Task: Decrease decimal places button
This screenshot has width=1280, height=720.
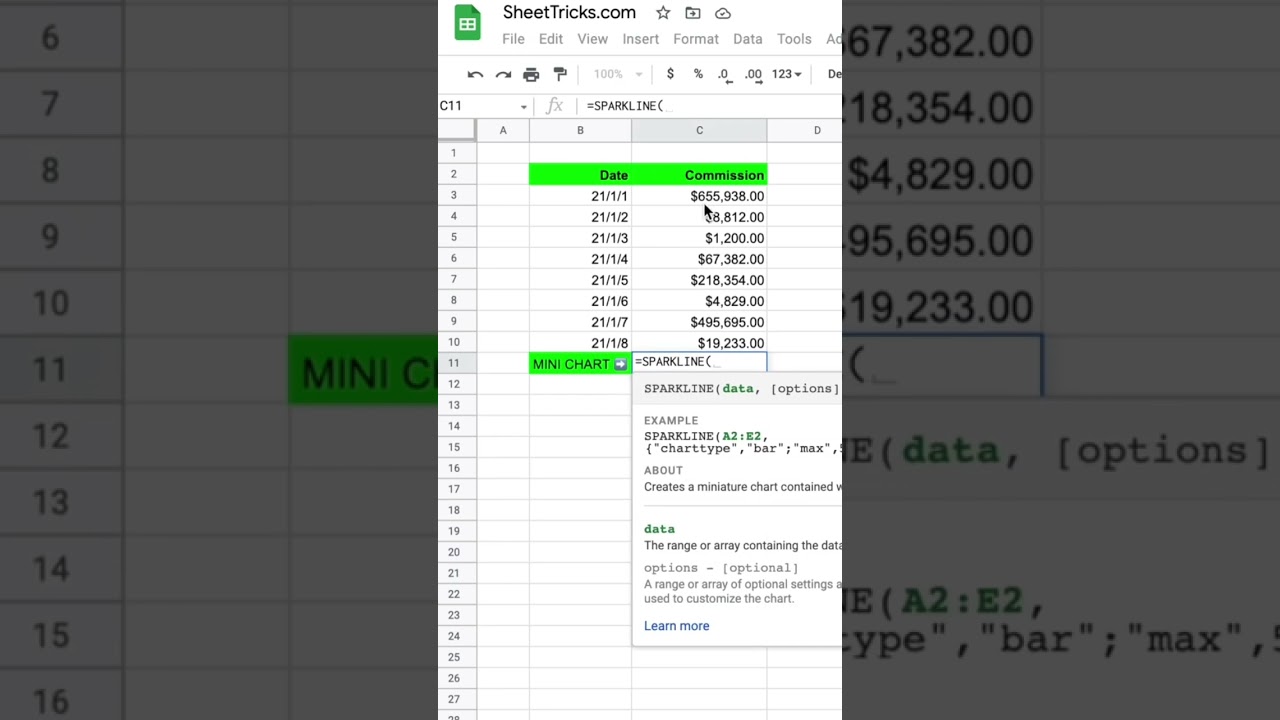Action: 724,74
